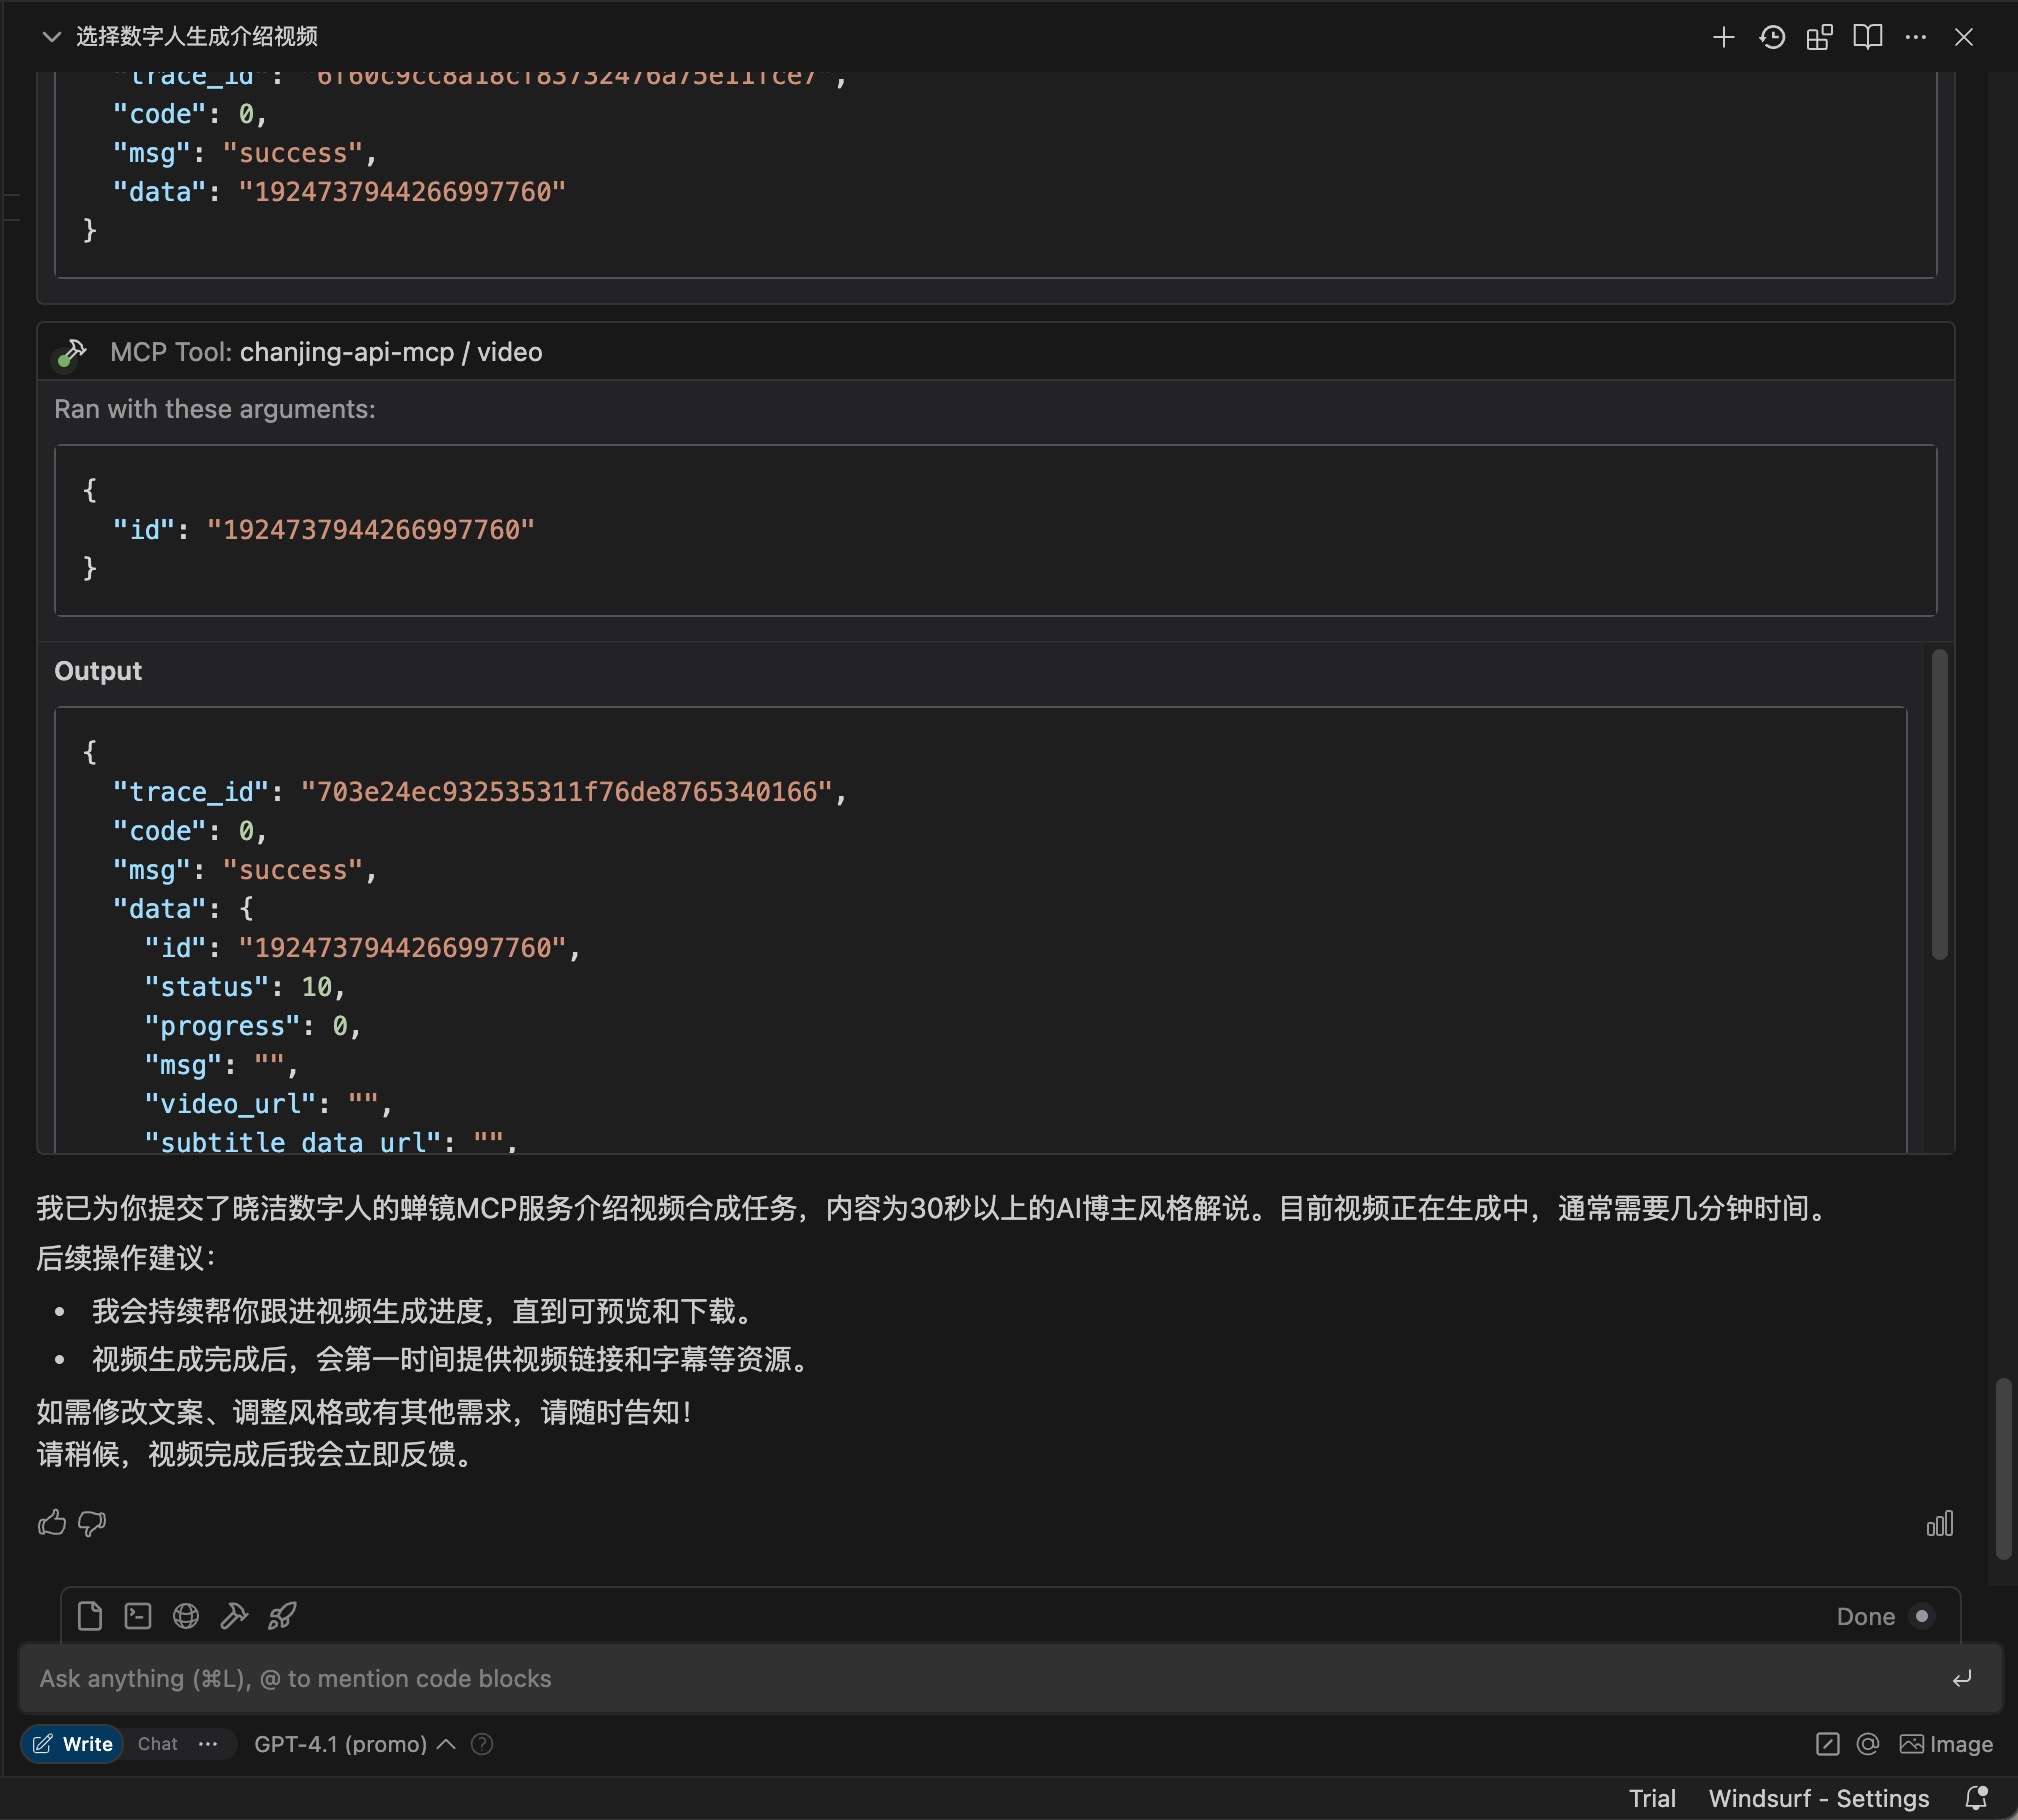Attach an image with Image button
Image resolution: width=2018 pixels, height=1820 pixels.
click(1946, 1744)
